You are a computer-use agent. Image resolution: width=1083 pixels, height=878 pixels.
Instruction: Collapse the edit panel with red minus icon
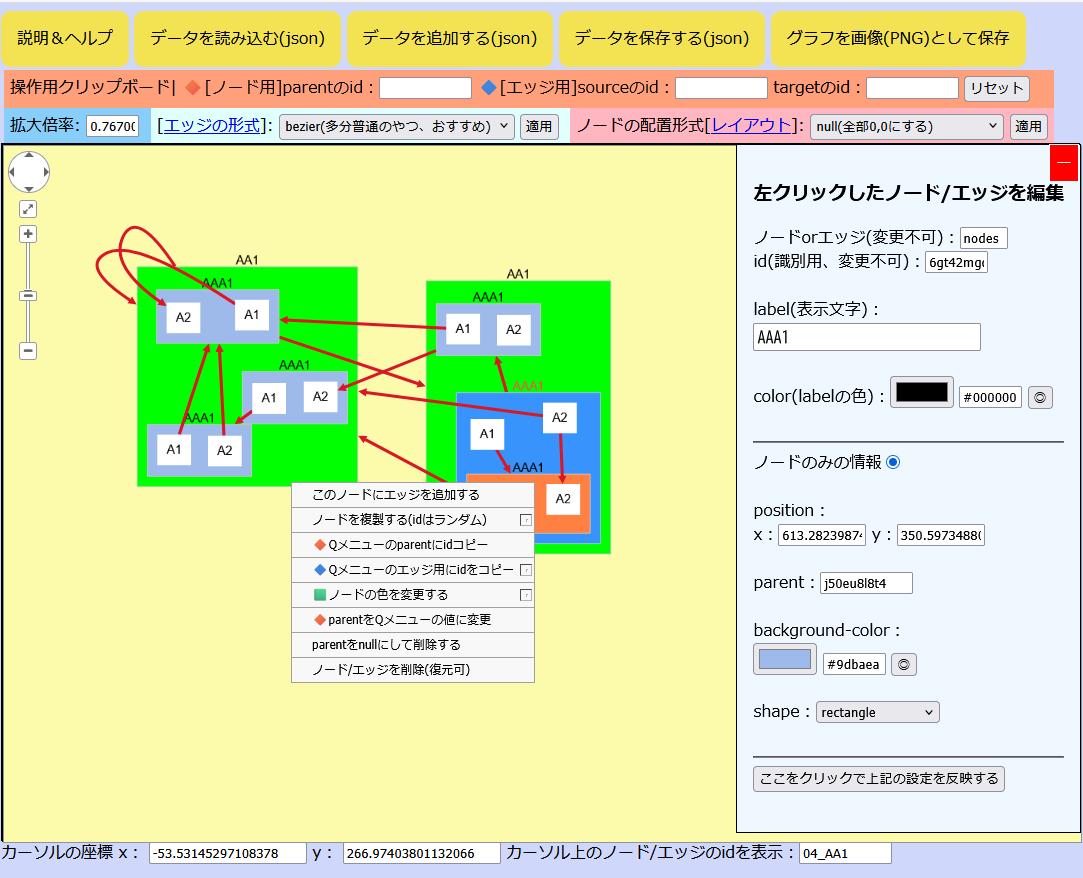point(1064,162)
